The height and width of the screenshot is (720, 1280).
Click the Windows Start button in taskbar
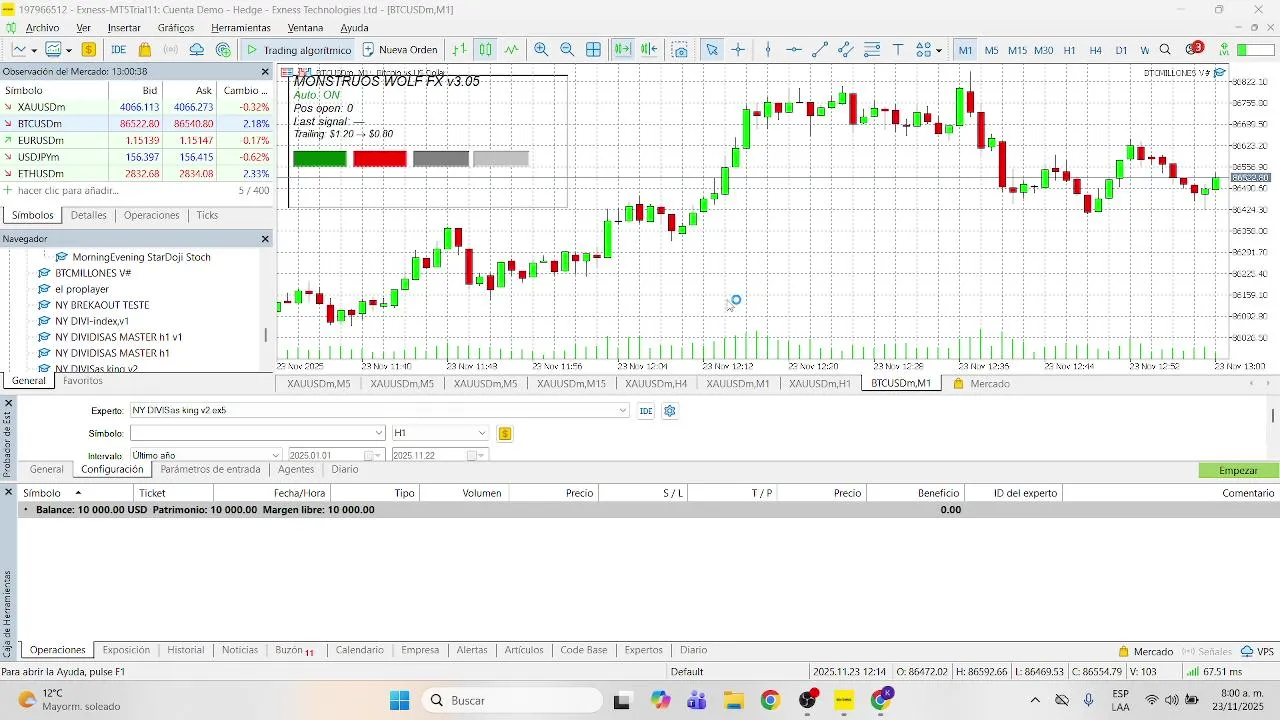(x=399, y=700)
